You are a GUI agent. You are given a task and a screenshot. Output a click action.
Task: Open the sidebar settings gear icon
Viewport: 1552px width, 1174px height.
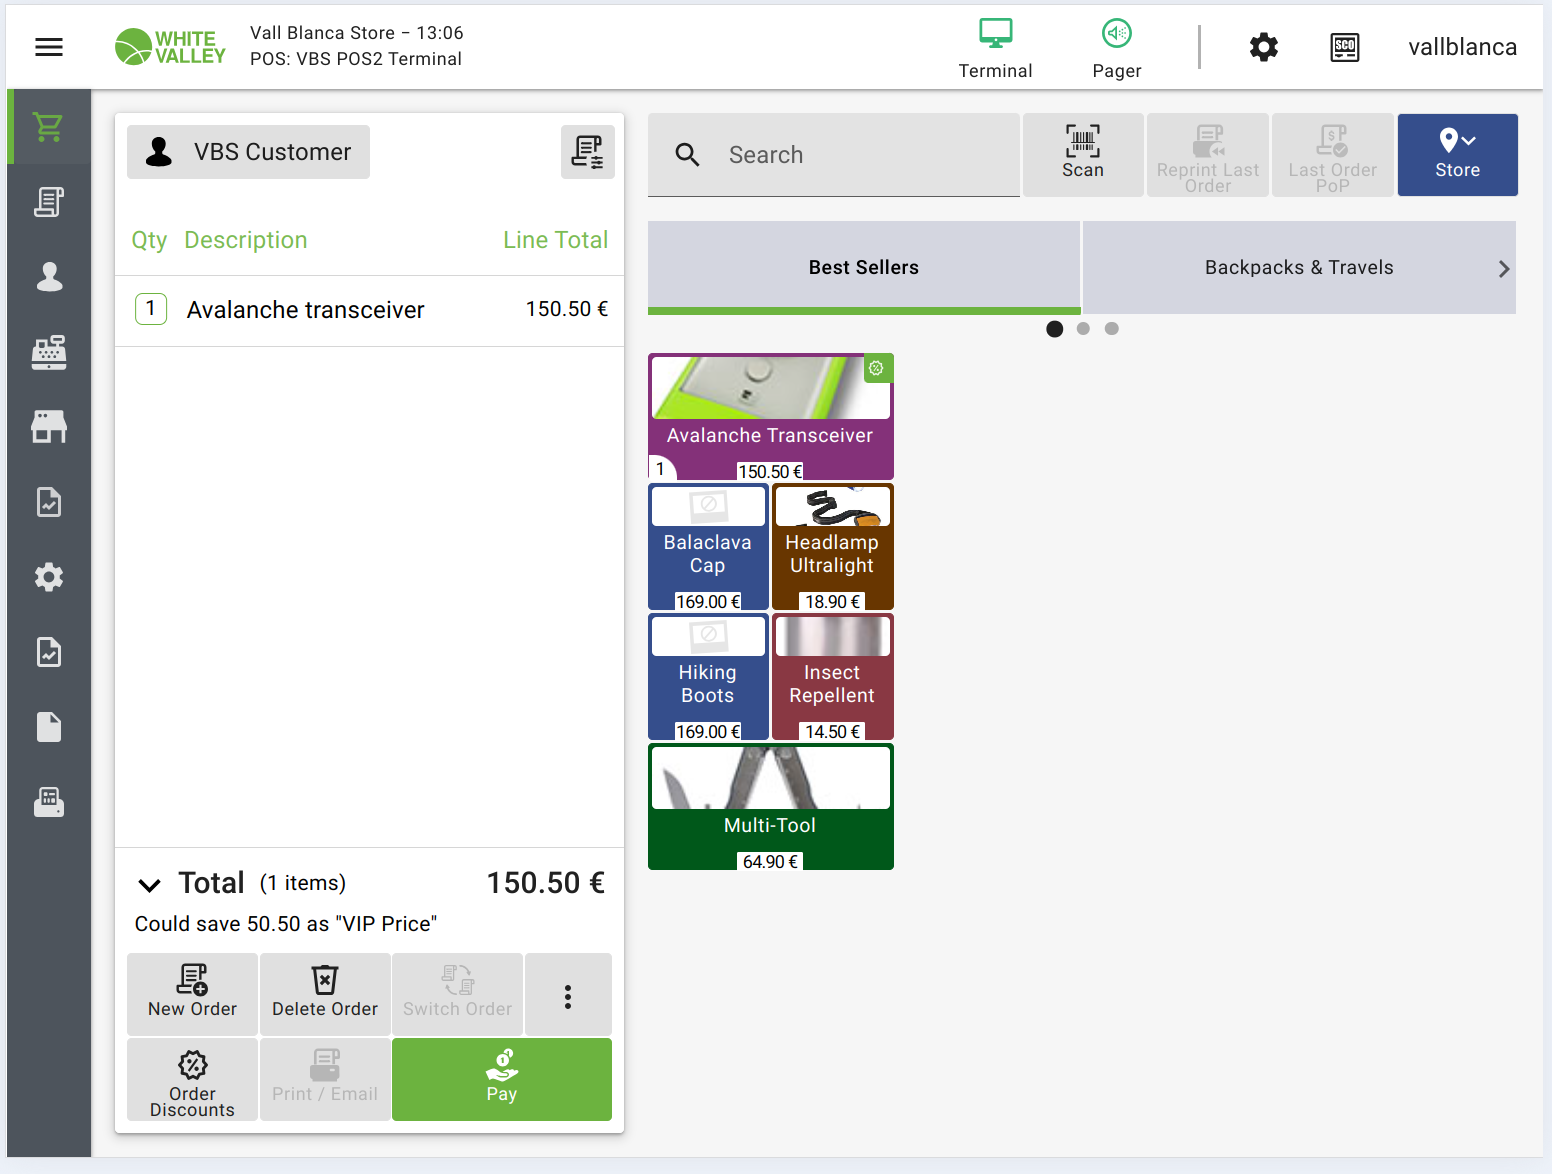[x=48, y=577]
